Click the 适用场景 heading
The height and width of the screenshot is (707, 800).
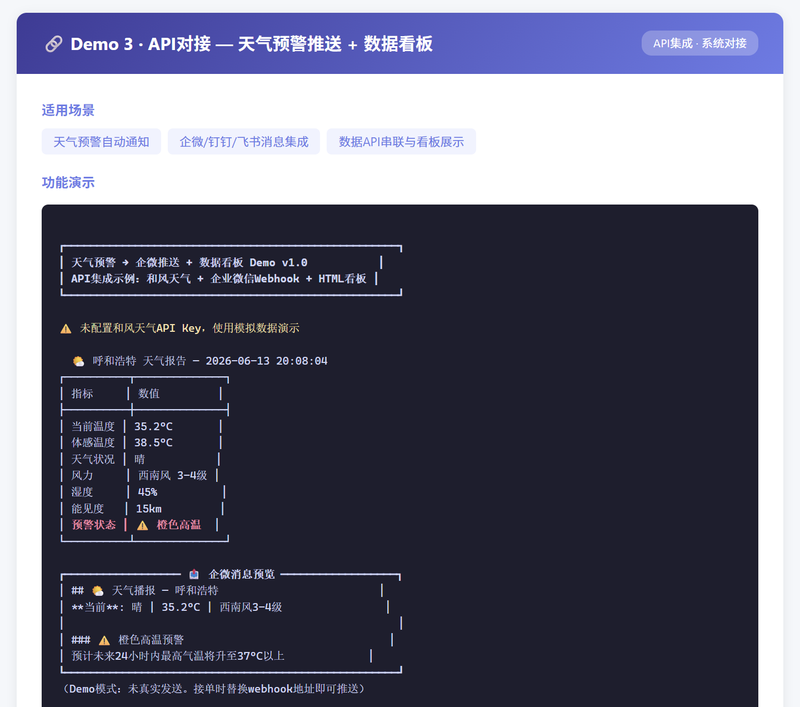click(68, 110)
